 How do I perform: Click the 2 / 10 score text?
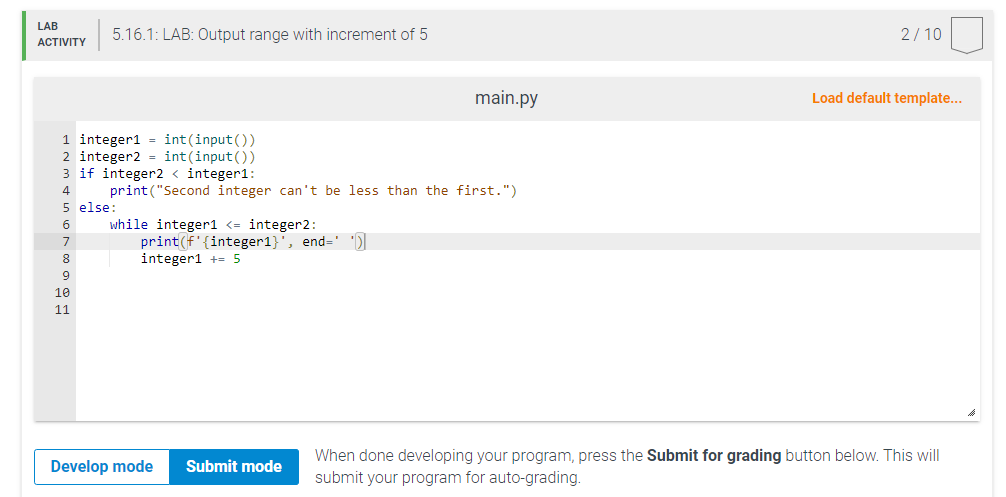(921, 35)
